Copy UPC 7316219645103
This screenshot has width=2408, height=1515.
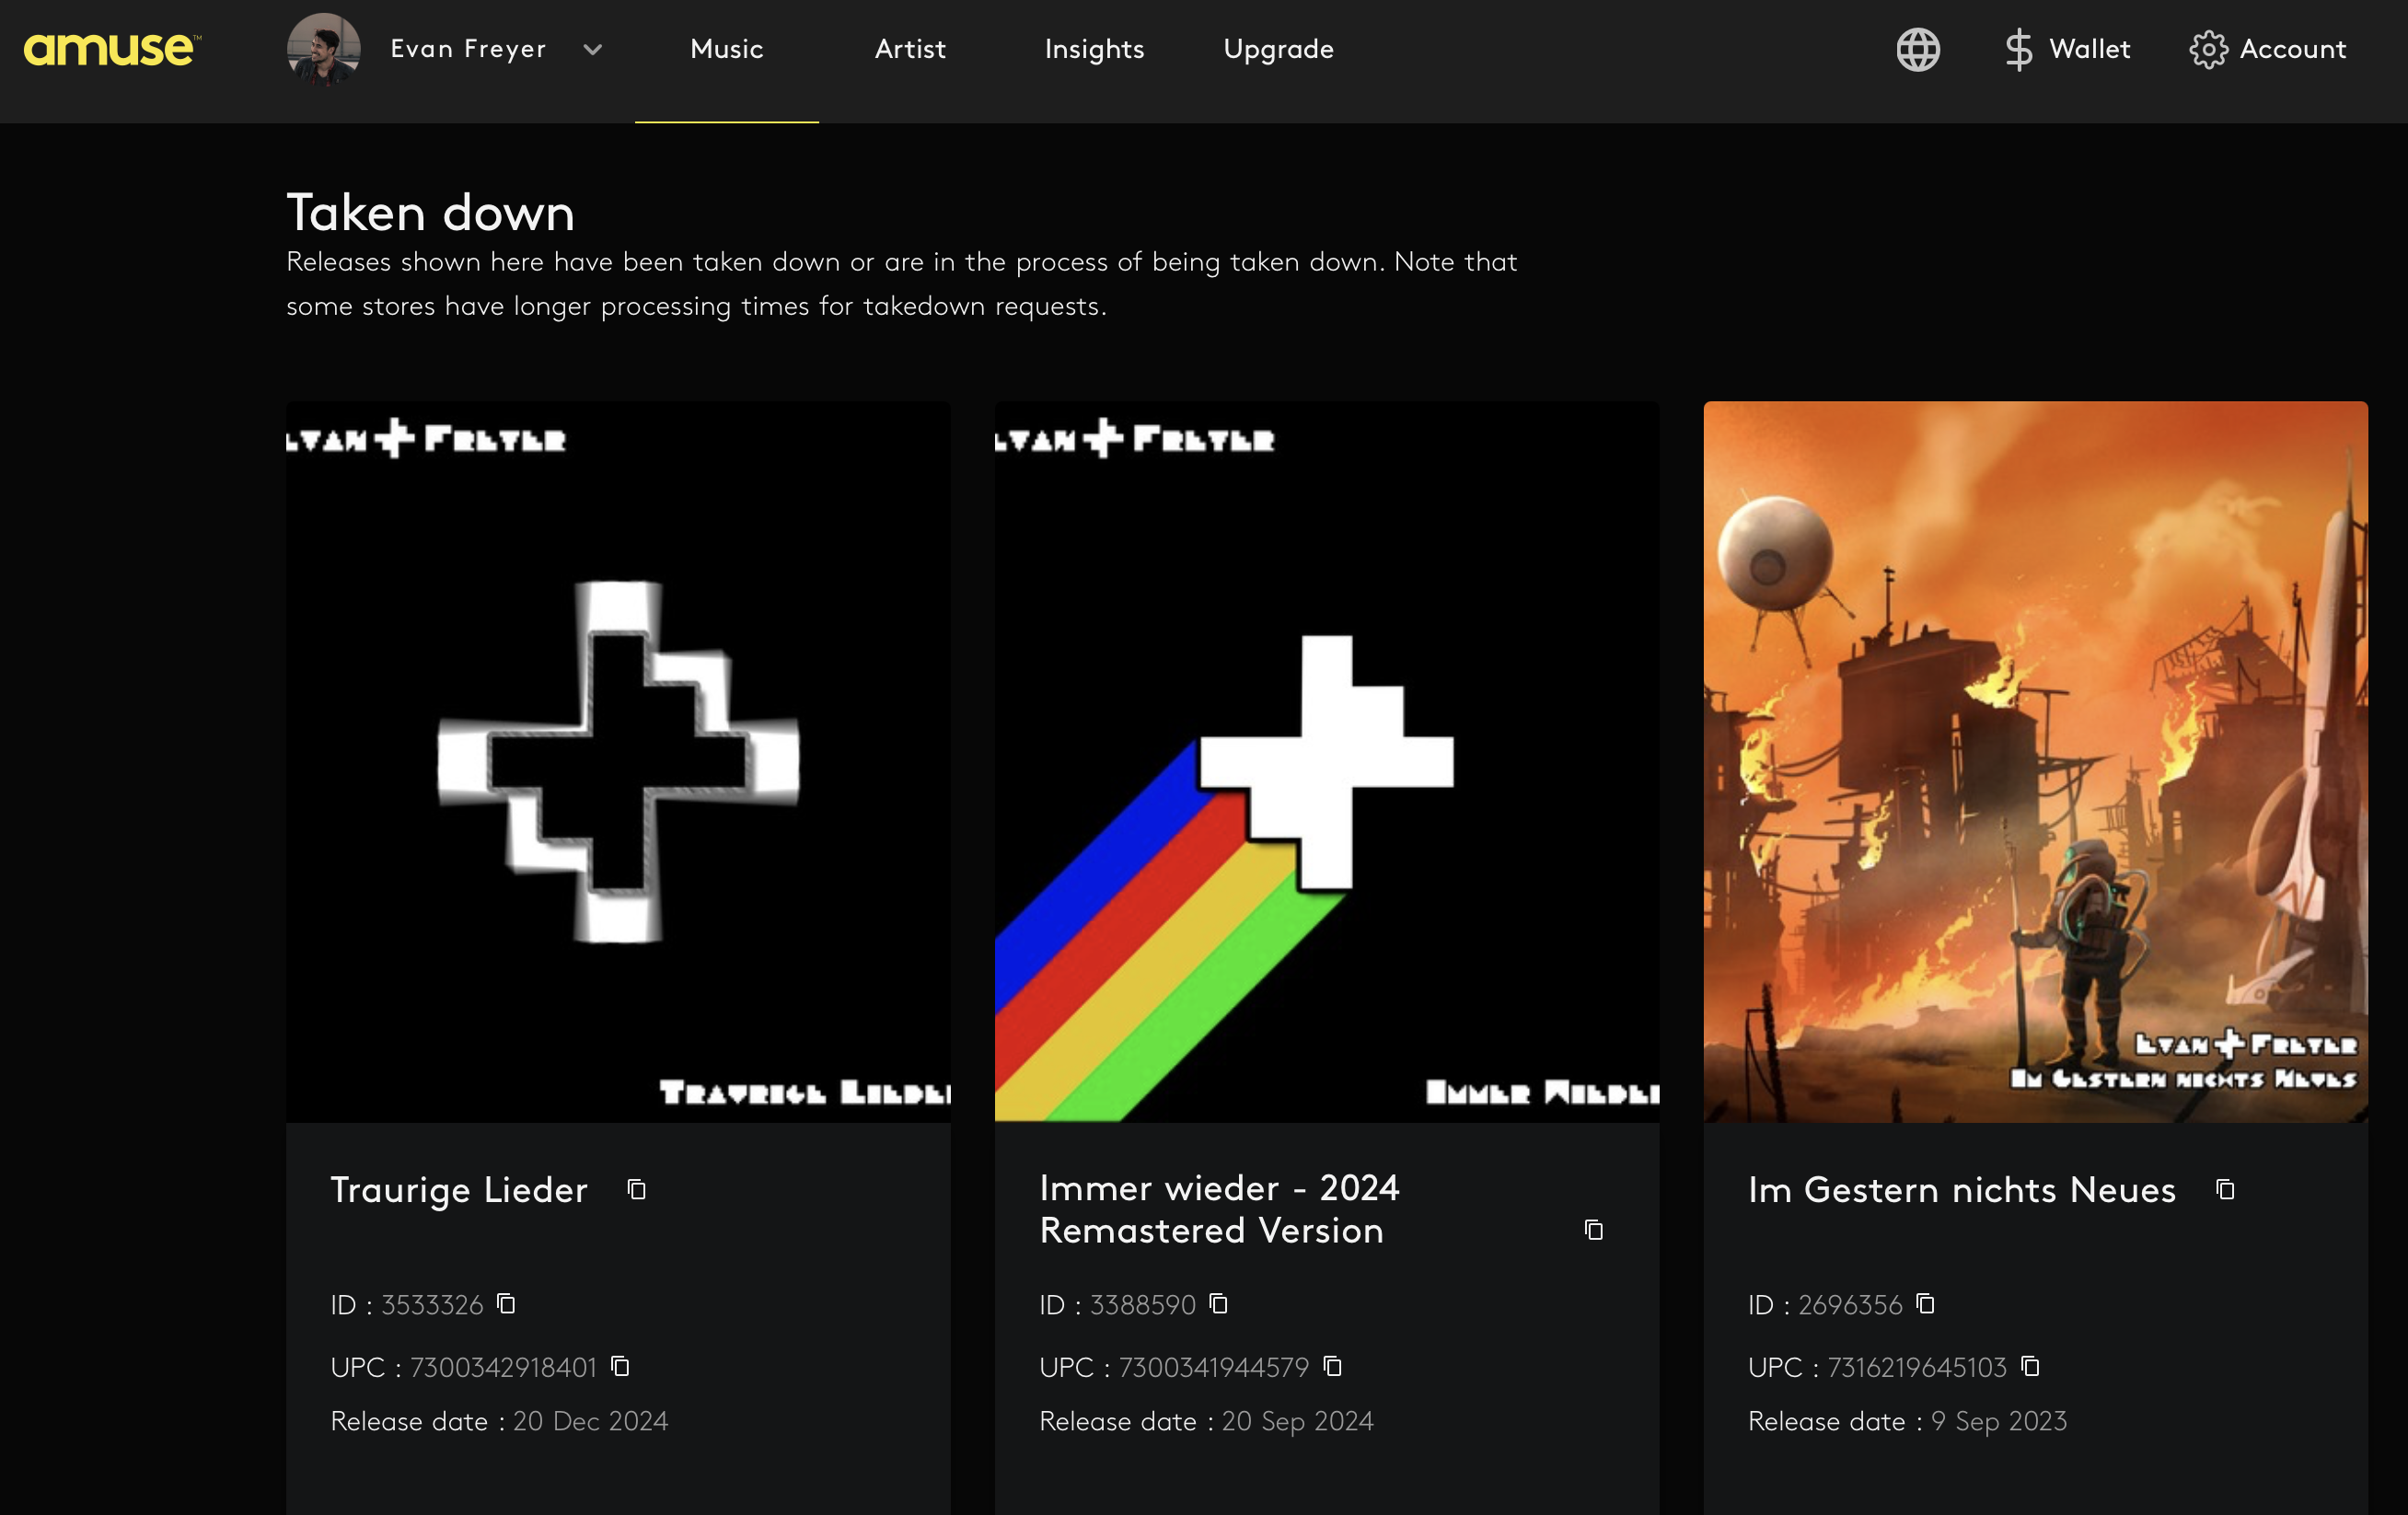coord(2030,1366)
